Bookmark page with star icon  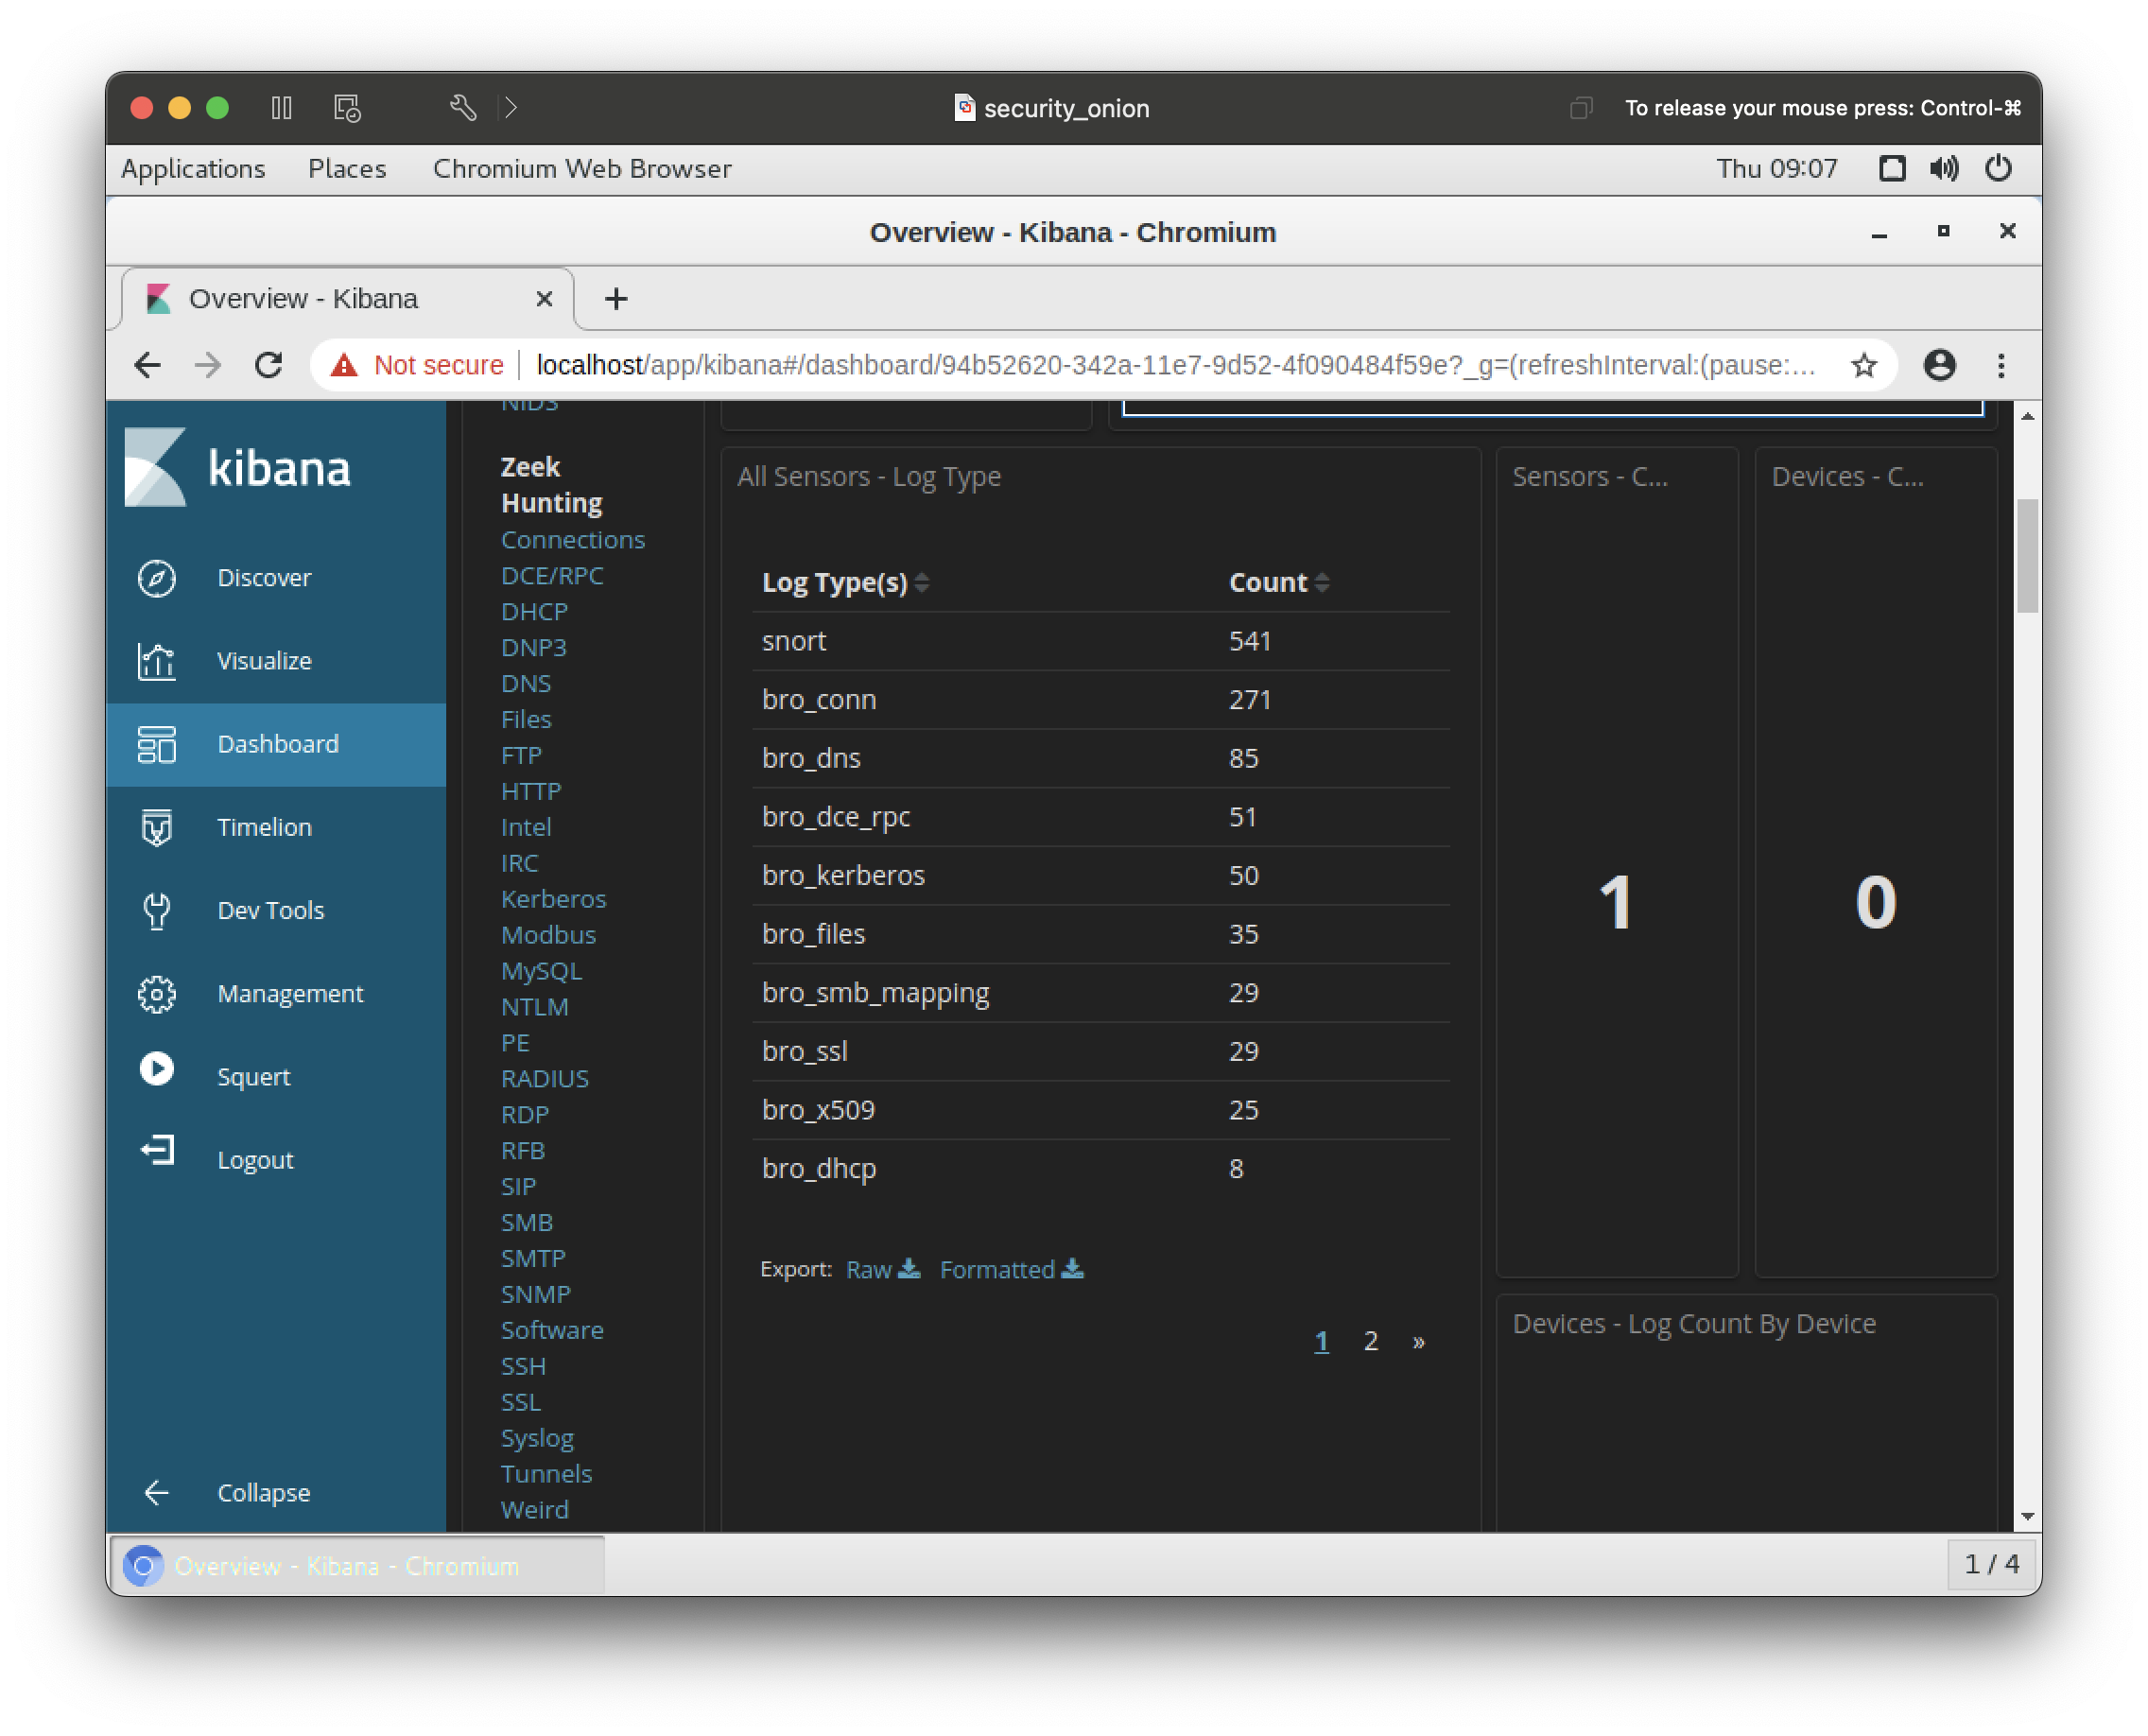coord(1863,365)
